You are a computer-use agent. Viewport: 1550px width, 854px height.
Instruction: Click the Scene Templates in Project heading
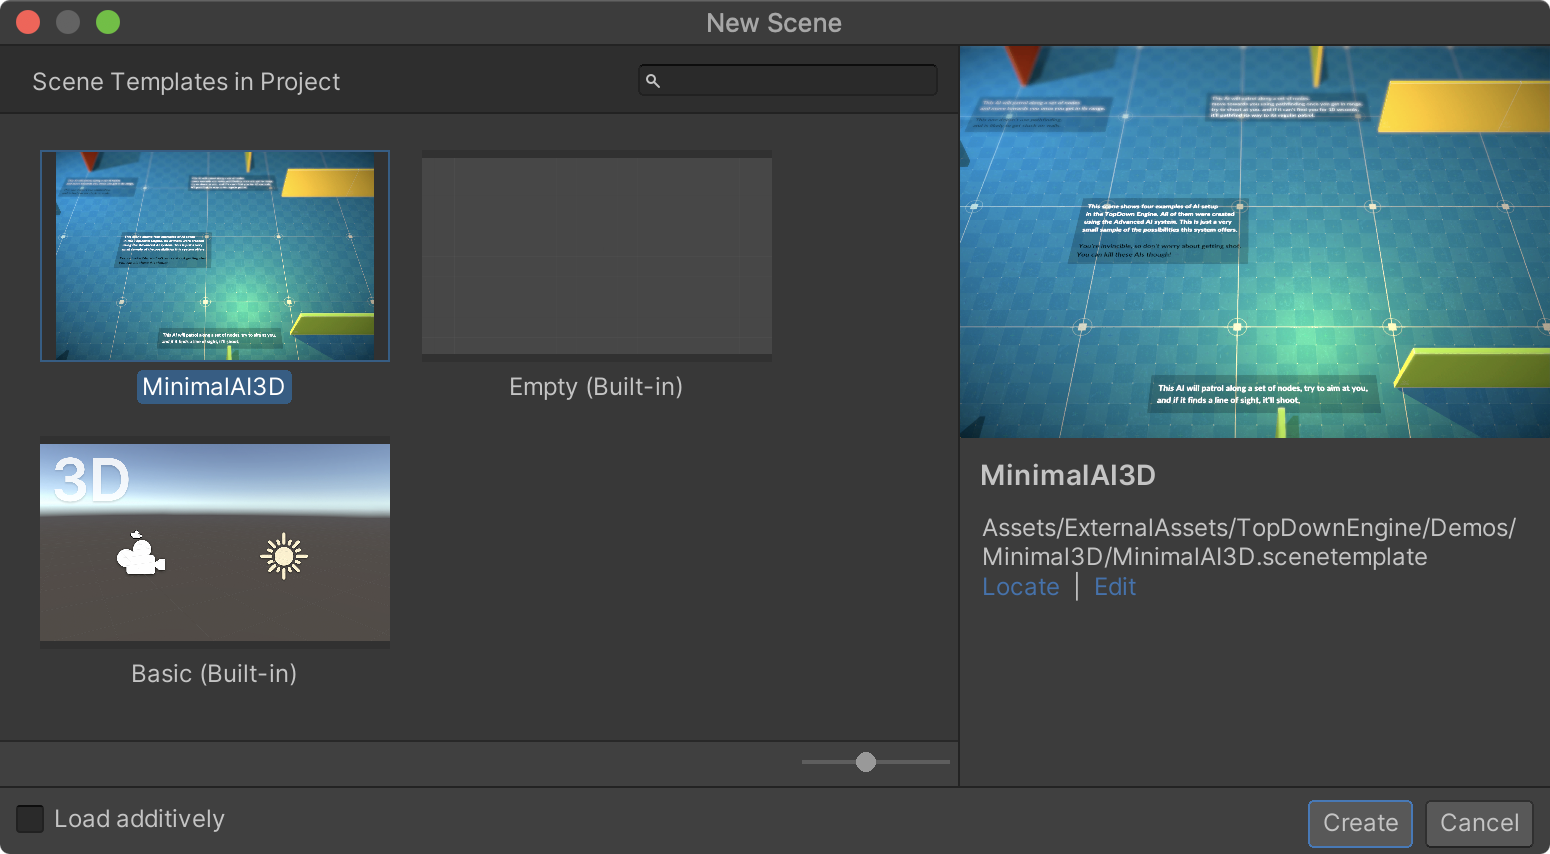186,82
